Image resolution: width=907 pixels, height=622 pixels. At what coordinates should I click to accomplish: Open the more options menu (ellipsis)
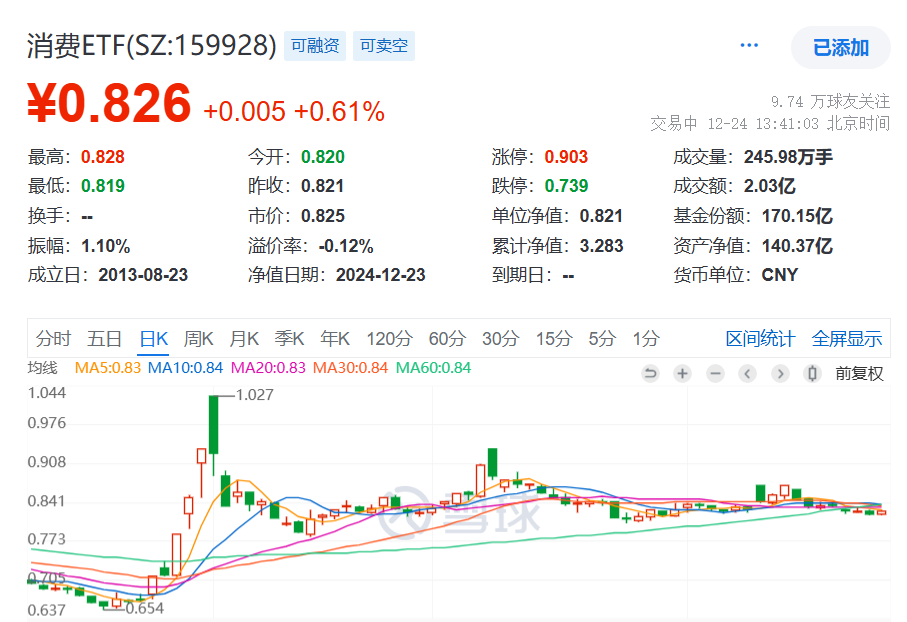tap(748, 45)
